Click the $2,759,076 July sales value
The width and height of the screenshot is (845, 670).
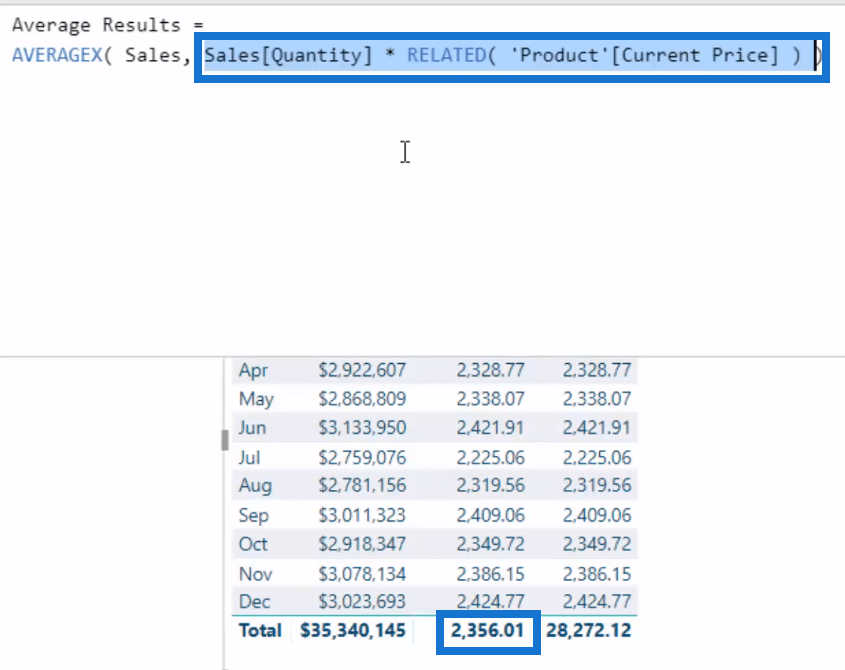[x=362, y=458]
